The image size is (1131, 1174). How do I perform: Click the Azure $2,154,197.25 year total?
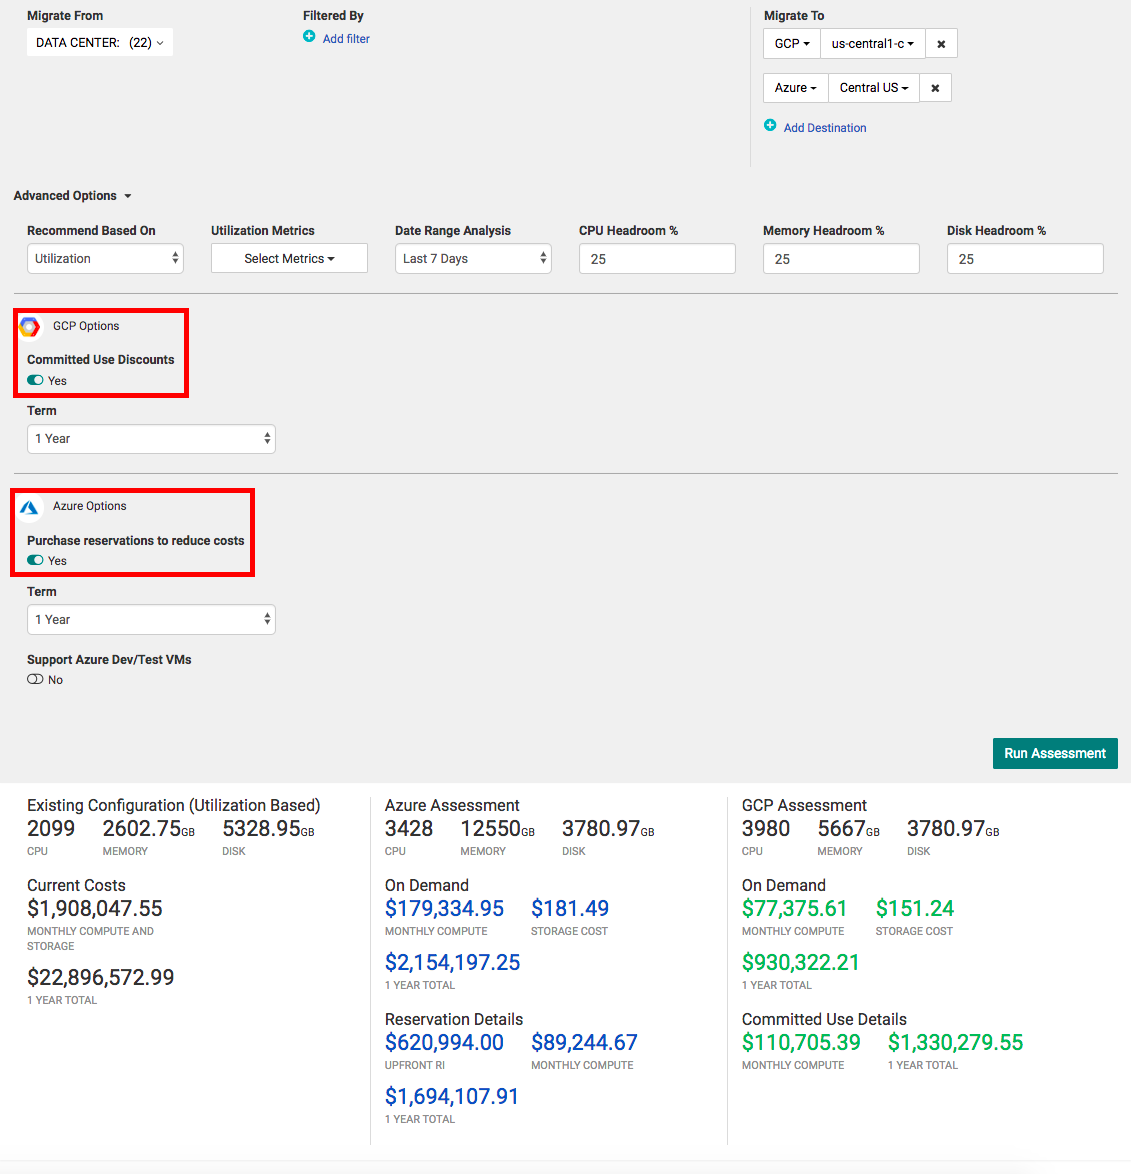pos(452,963)
